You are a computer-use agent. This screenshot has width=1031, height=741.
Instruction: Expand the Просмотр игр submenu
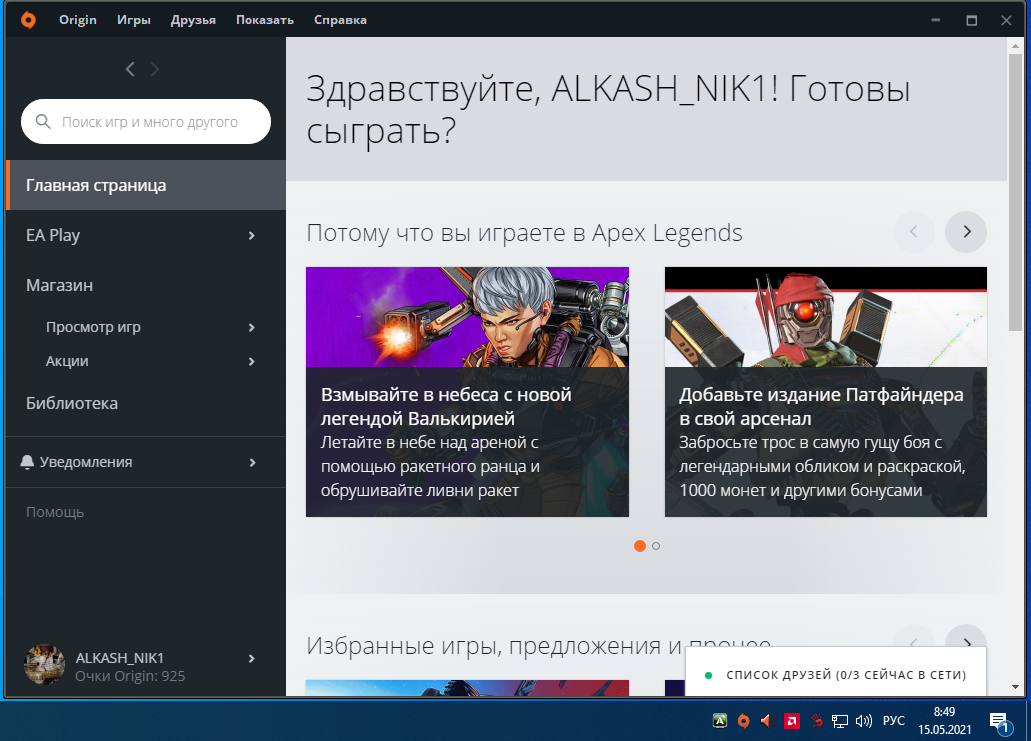click(251, 327)
